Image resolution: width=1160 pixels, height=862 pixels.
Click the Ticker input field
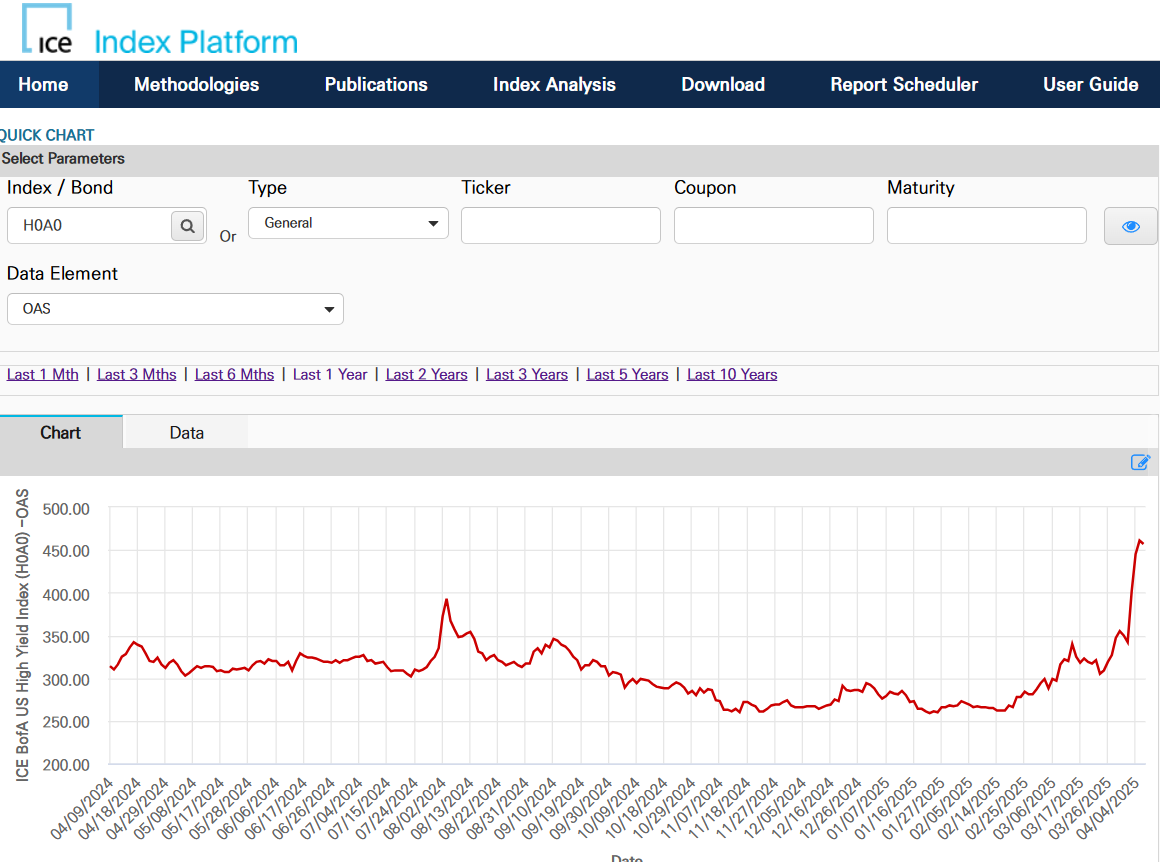pos(561,226)
